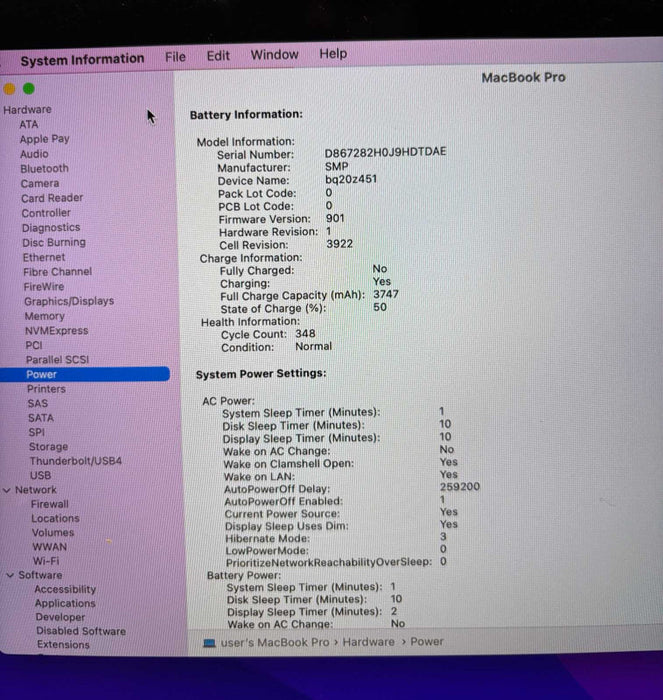Image resolution: width=663 pixels, height=700 pixels.
Task: Click the green zoom window button
Action: click(x=29, y=88)
